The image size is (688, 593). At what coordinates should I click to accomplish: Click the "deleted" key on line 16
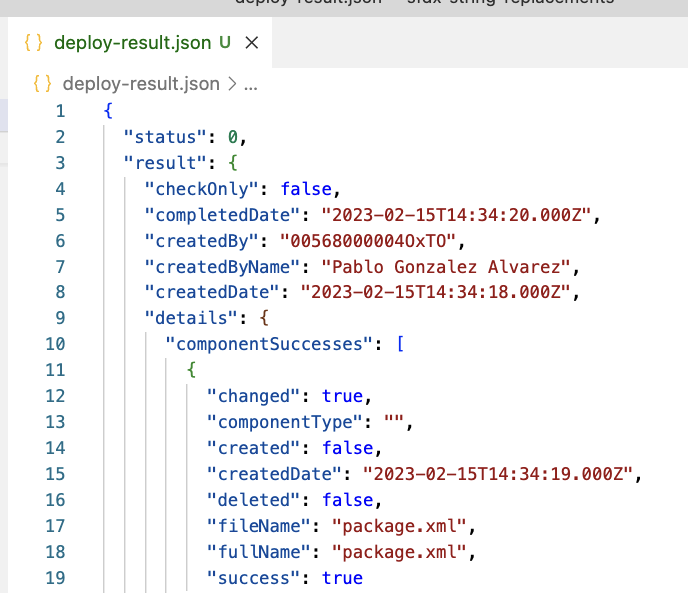pyautogui.click(x=253, y=500)
